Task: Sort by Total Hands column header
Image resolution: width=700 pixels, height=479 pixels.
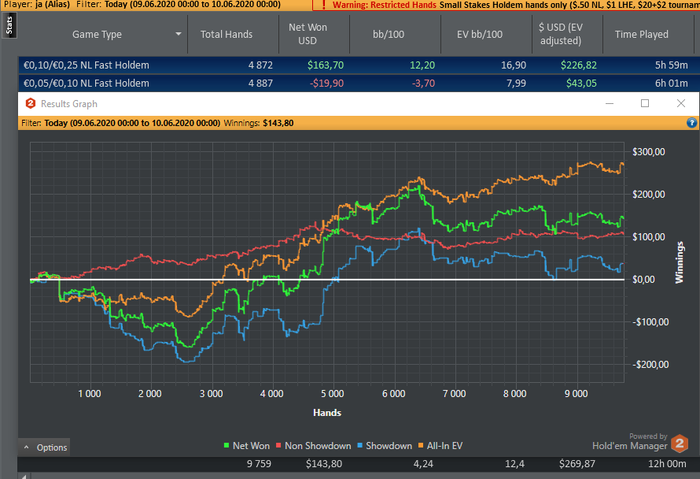Action: (x=226, y=34)
